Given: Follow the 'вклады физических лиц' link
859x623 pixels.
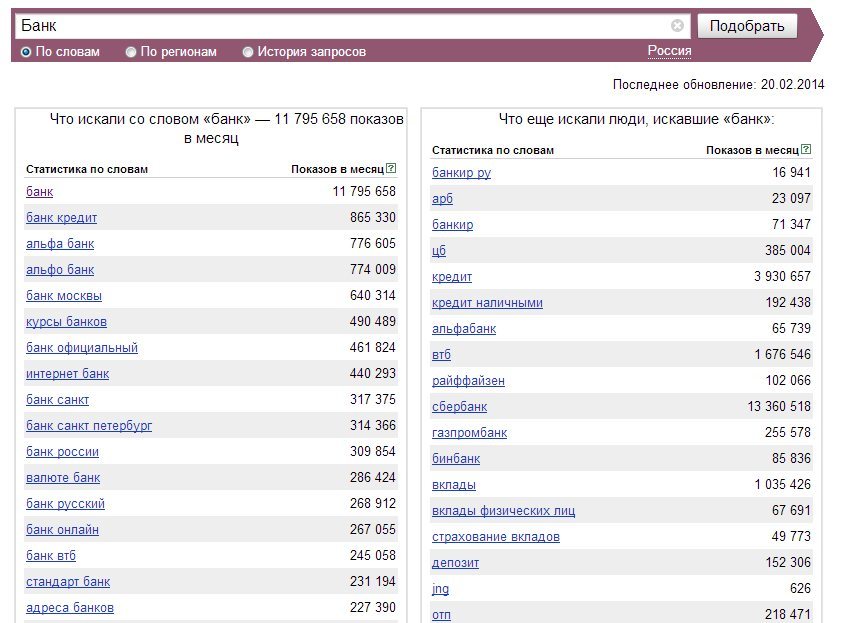Looking at the screenshot, I should (x=503, y=511).
